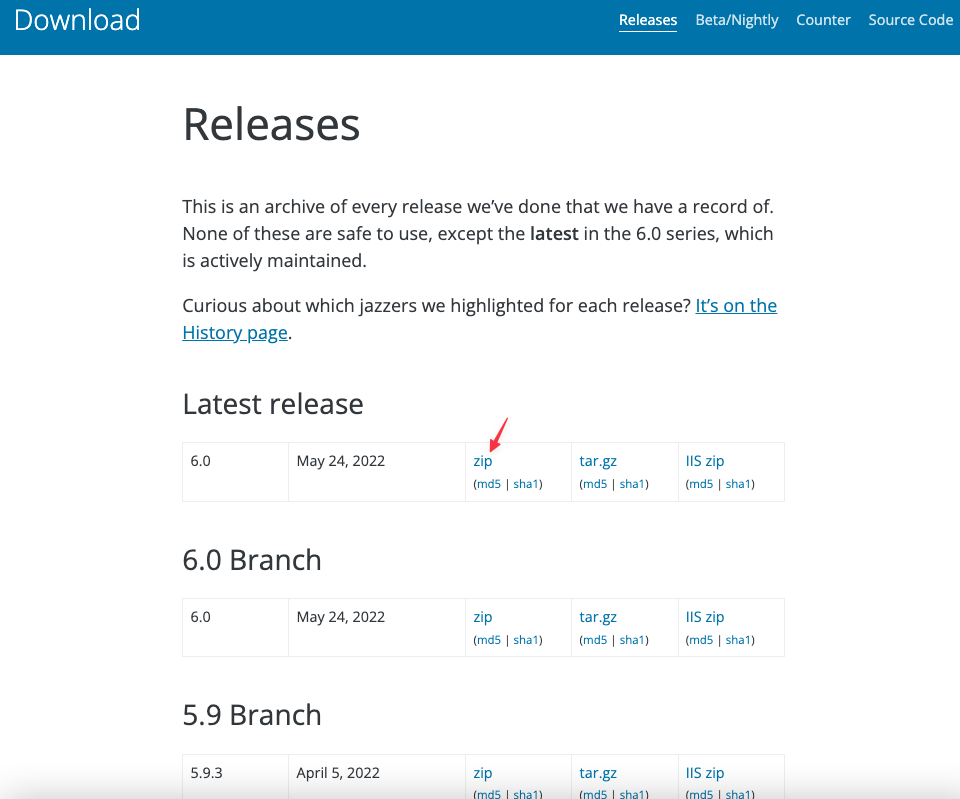Open md5 for zip in Latest release

(489, 484)
